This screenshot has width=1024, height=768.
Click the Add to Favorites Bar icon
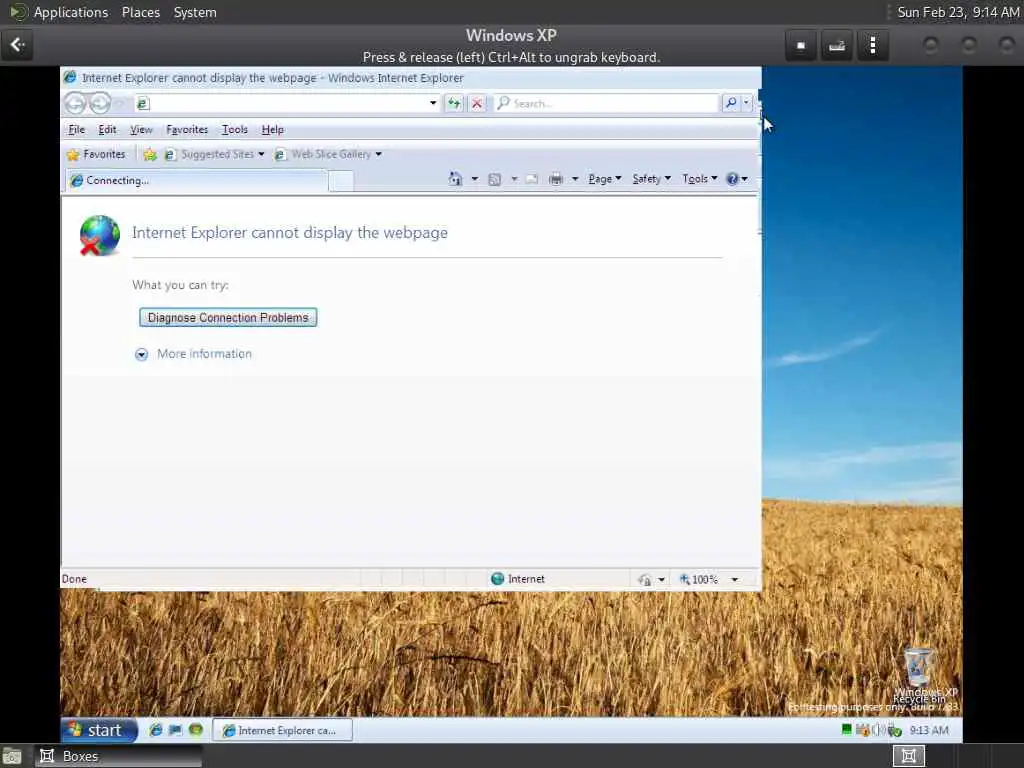tap(150, 155)
